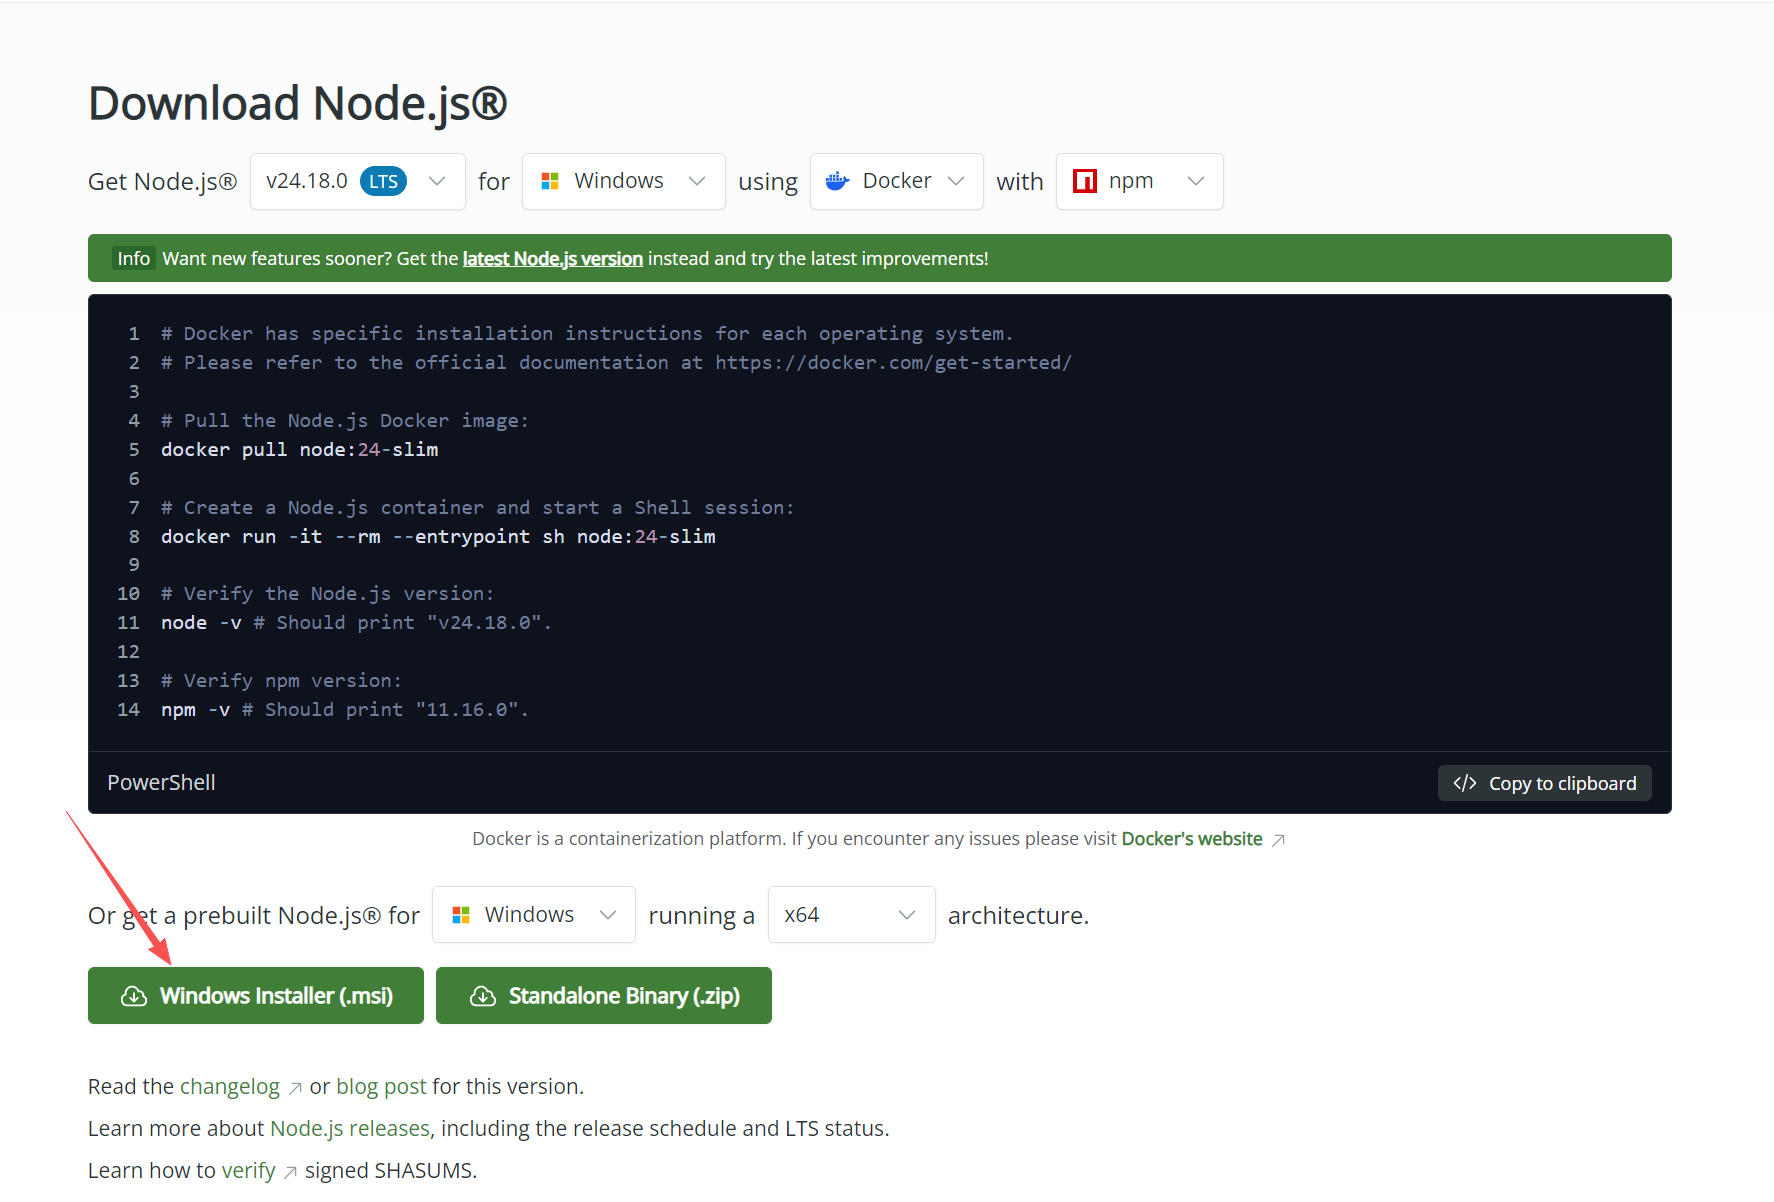Open the verify SHASUMS link
This screenshot has height=1202, width=1774.
248,1170
